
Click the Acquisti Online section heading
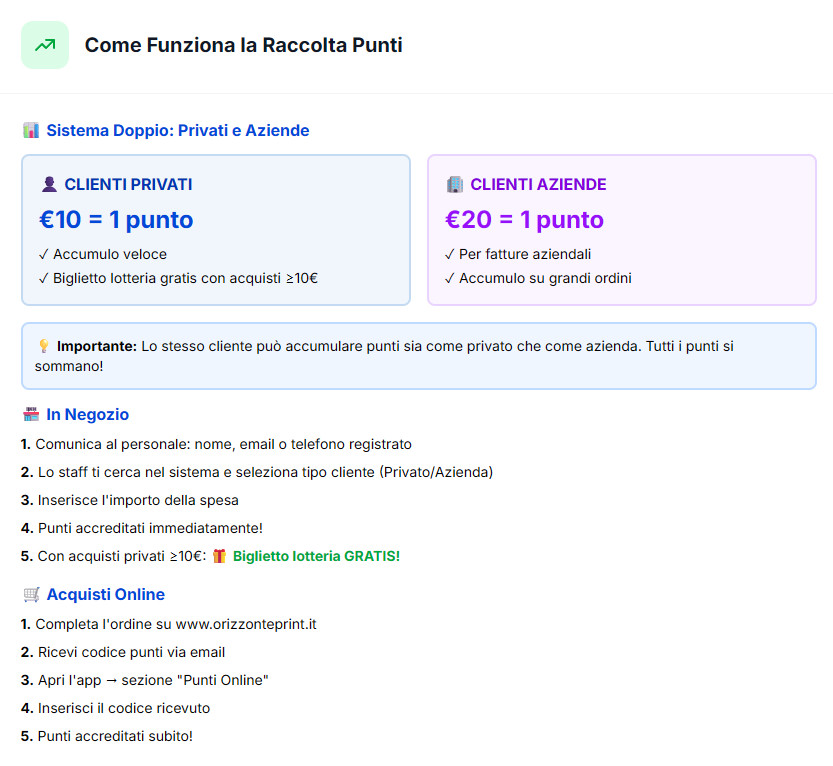pos(106,594)
